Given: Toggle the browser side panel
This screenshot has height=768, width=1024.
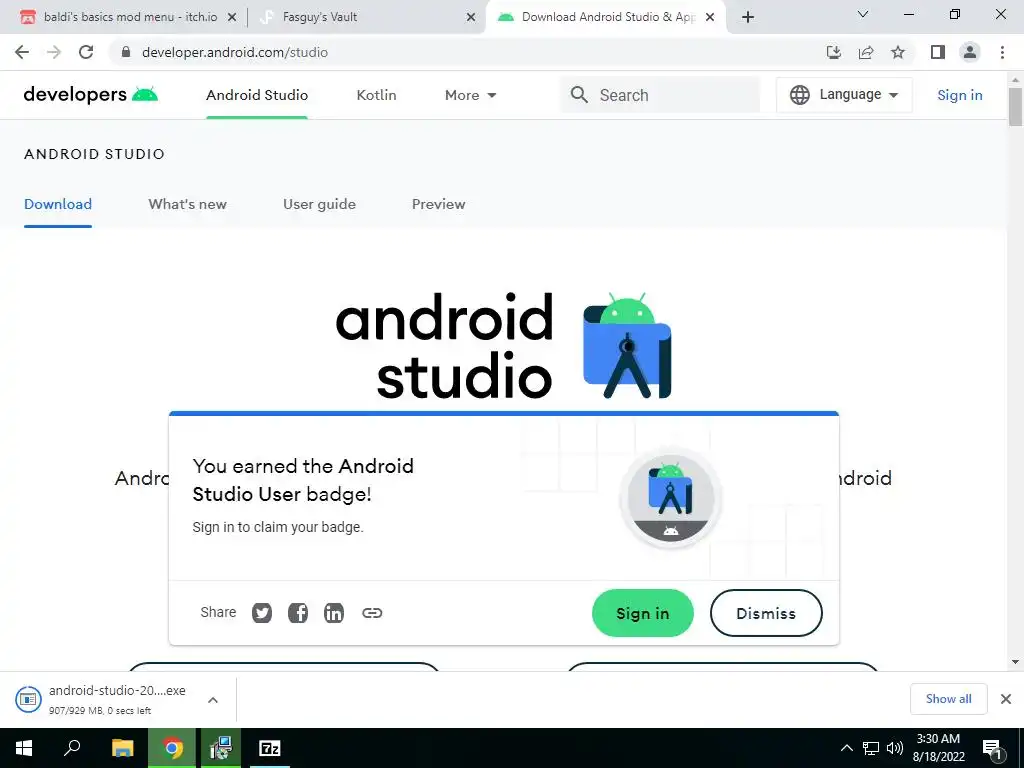Looking at the screenshot, I should (938, 52).
